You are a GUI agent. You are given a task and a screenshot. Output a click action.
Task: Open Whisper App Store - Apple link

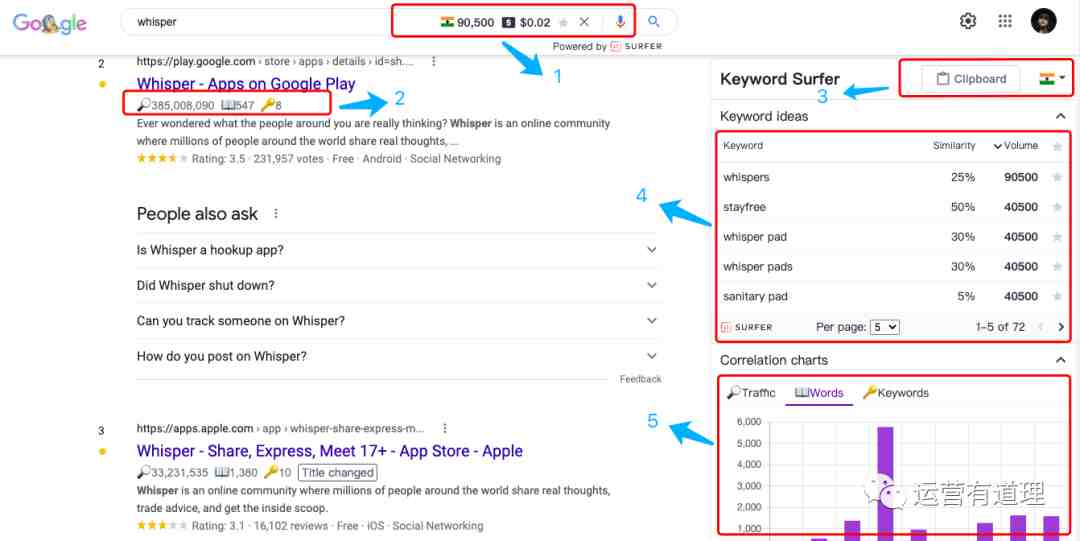[x=329, y=451]
